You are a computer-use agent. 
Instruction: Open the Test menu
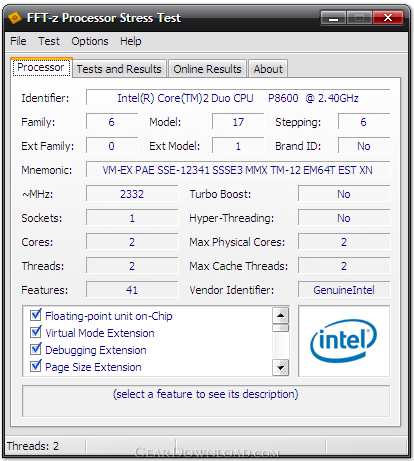pos(49,41)
